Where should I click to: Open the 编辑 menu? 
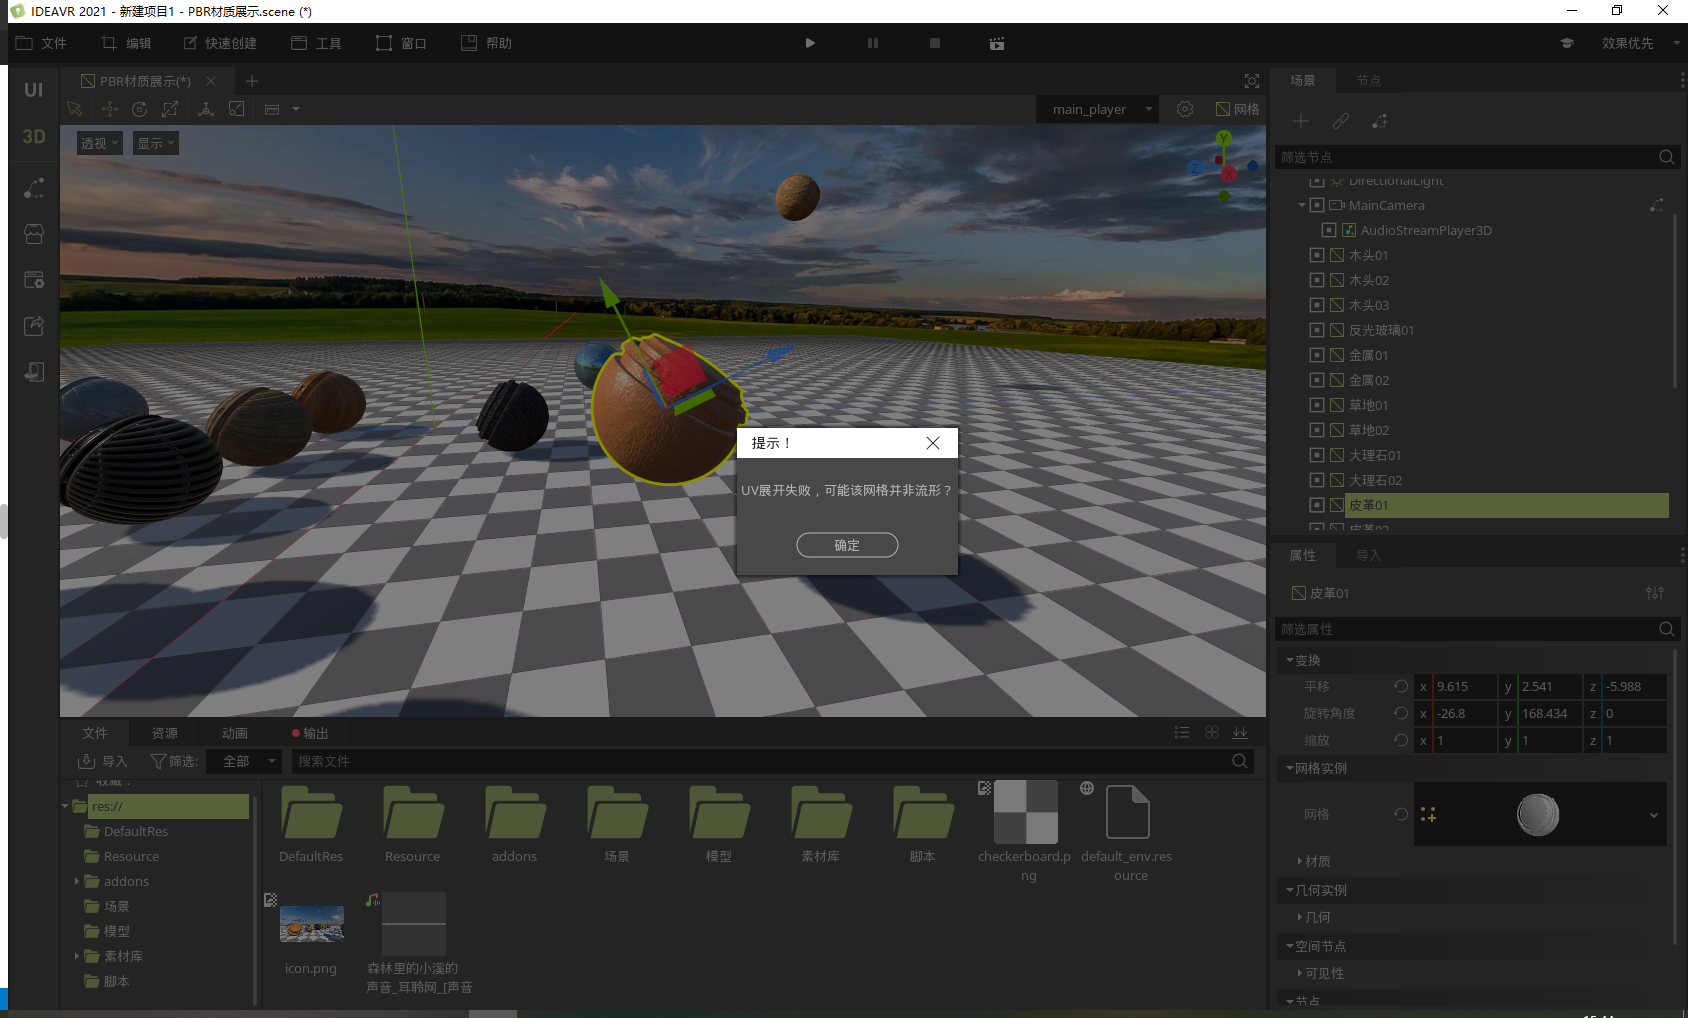click(126, 43)
